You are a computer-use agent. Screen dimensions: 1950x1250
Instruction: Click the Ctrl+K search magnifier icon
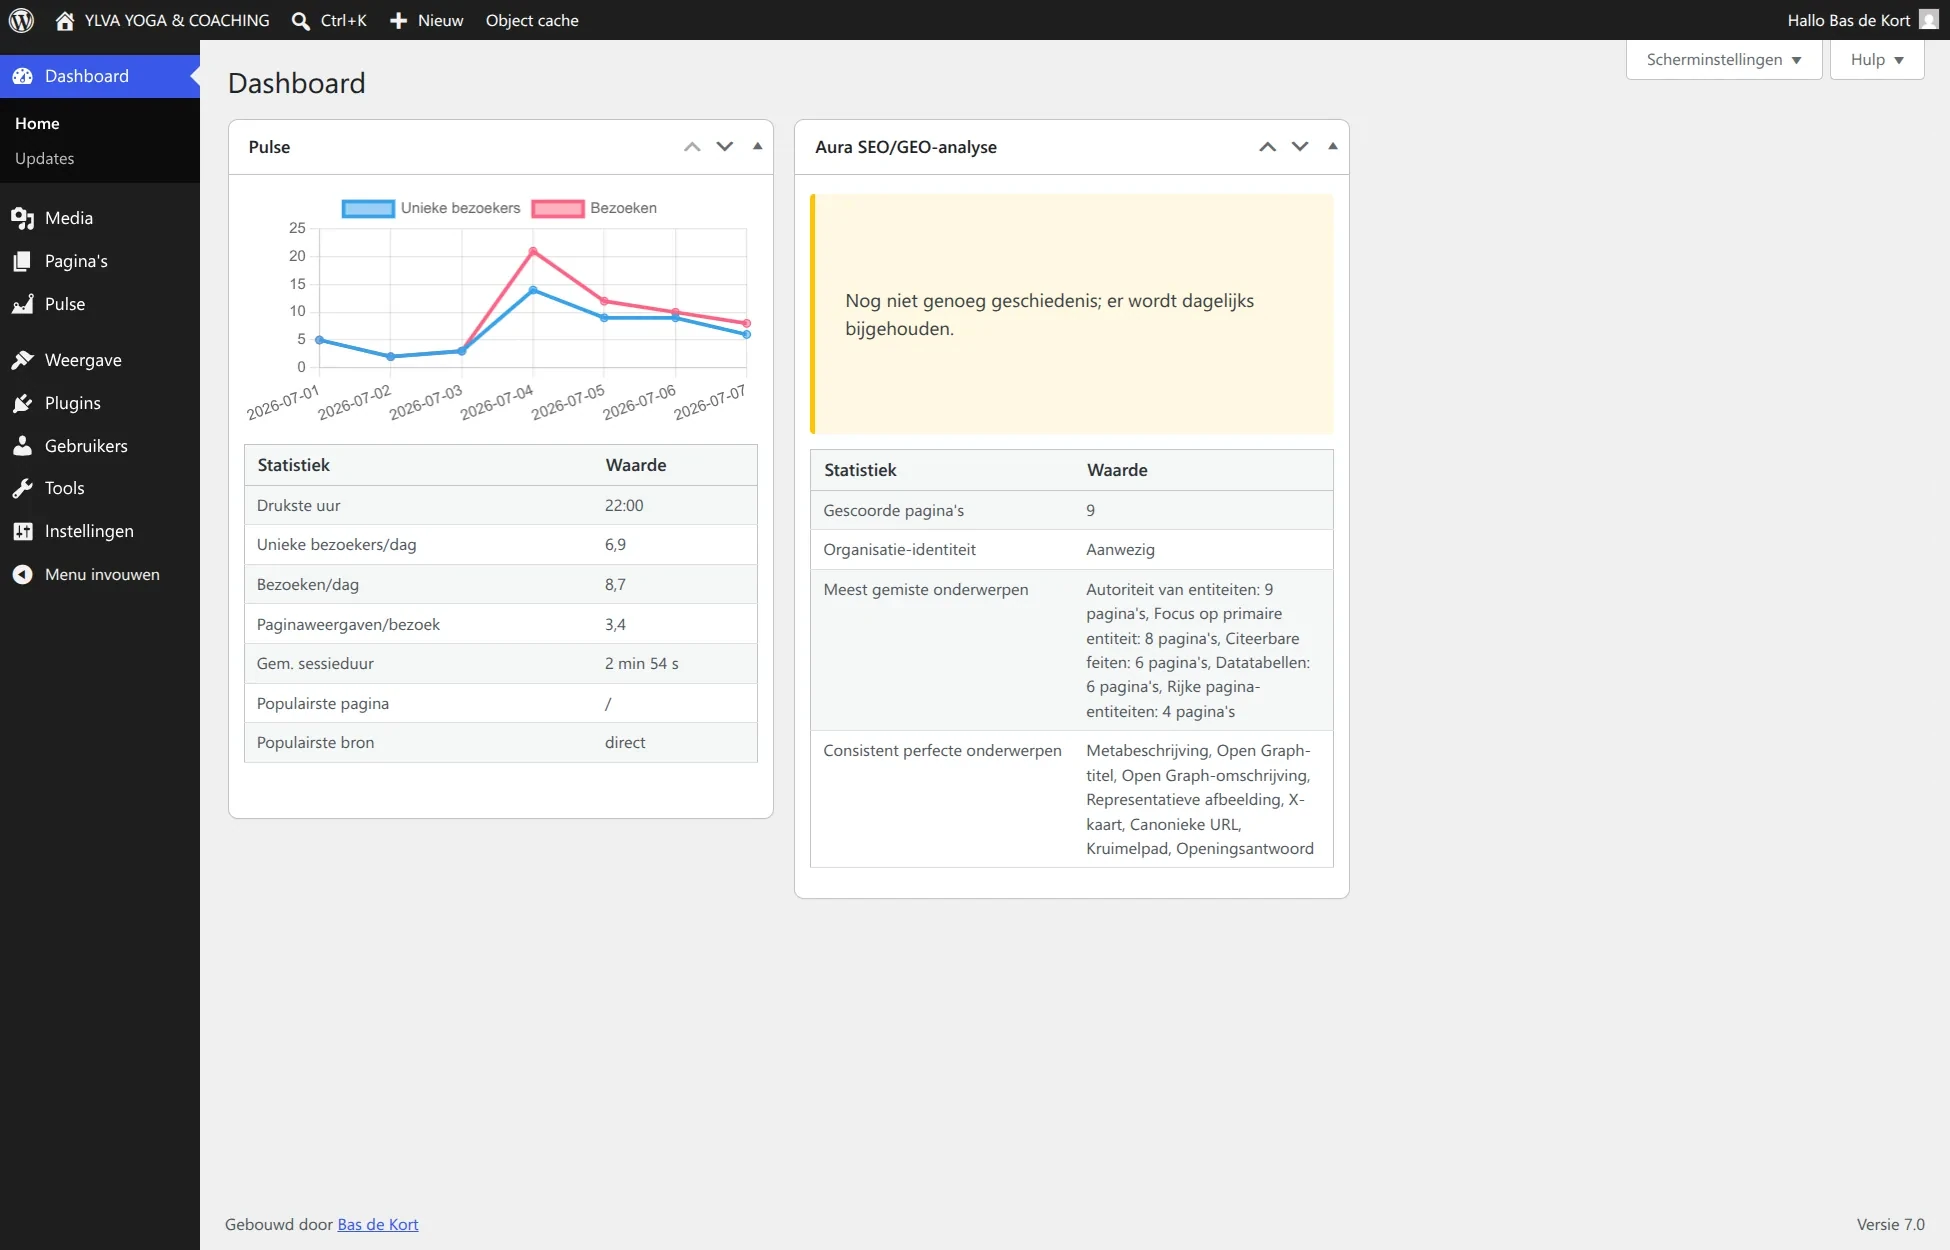tap(300, 21)
